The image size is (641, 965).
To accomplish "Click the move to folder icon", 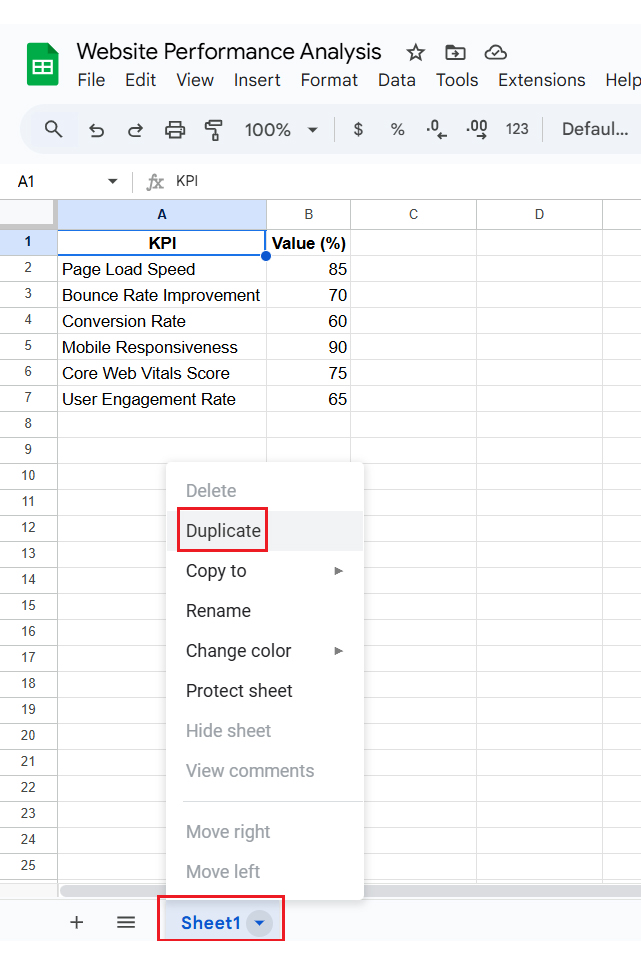I will (x=456, y=52).
